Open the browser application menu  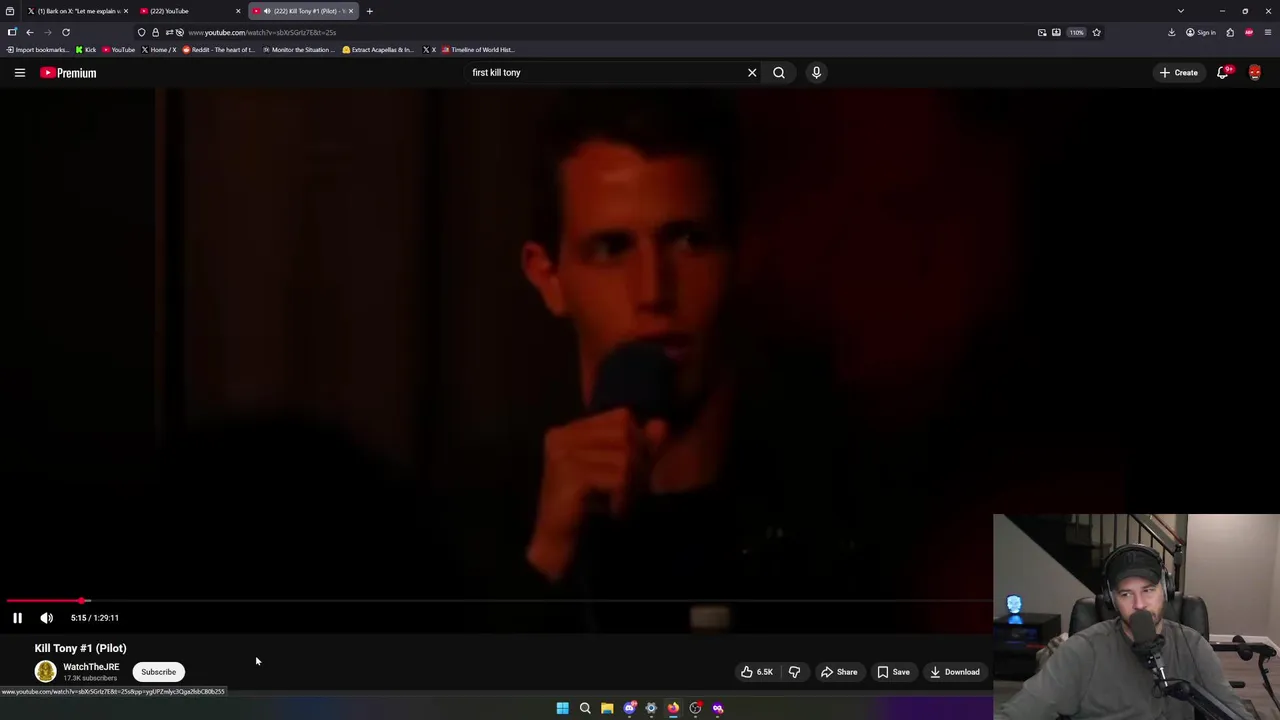(1268, 32)
